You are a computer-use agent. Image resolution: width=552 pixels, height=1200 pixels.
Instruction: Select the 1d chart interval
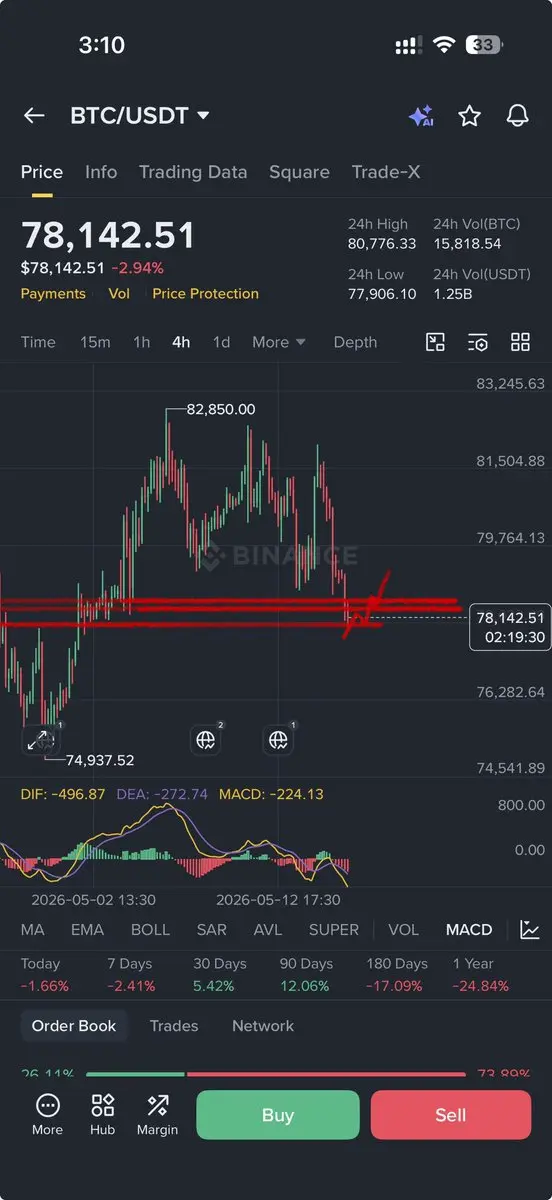tap(221, 342)
